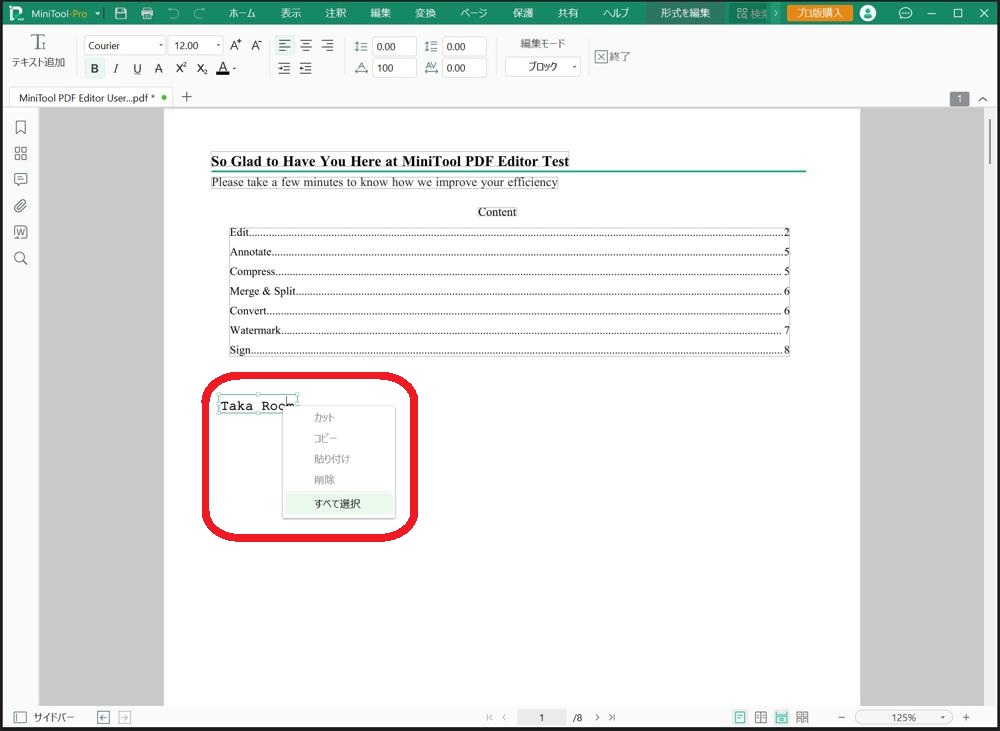Click the Print icon in the title bar
The image size is (1000, 731).
pyautogui.click(x=147, y=13)
